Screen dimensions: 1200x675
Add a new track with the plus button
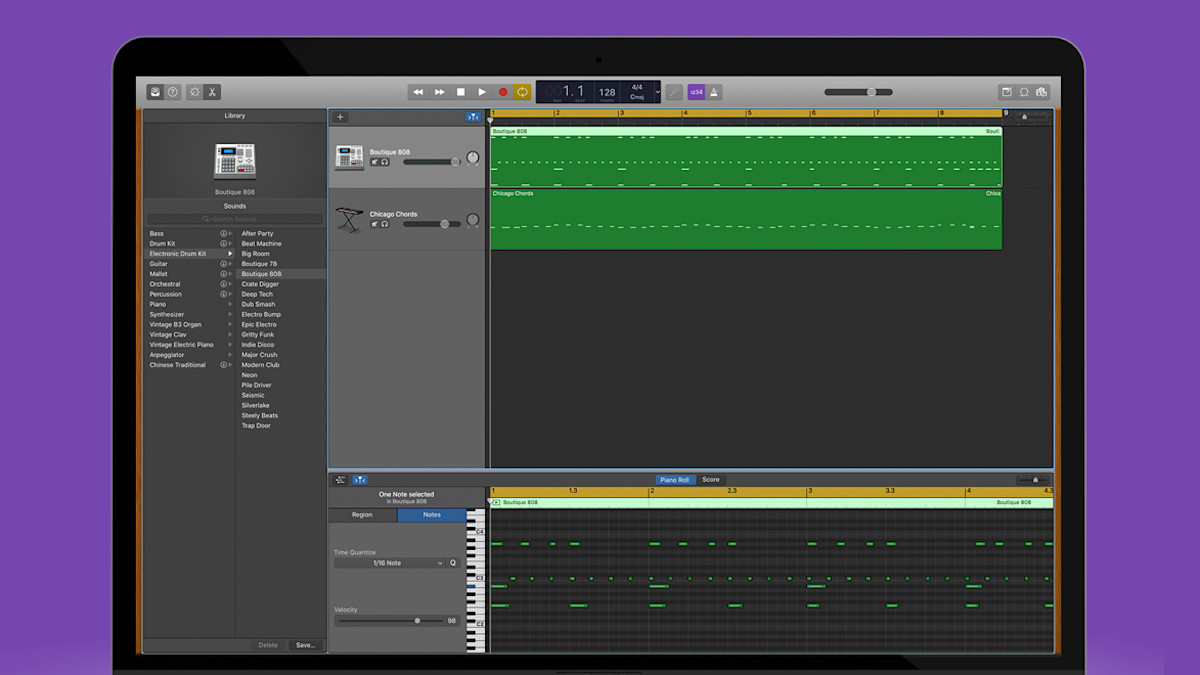(x=340, y=117)
